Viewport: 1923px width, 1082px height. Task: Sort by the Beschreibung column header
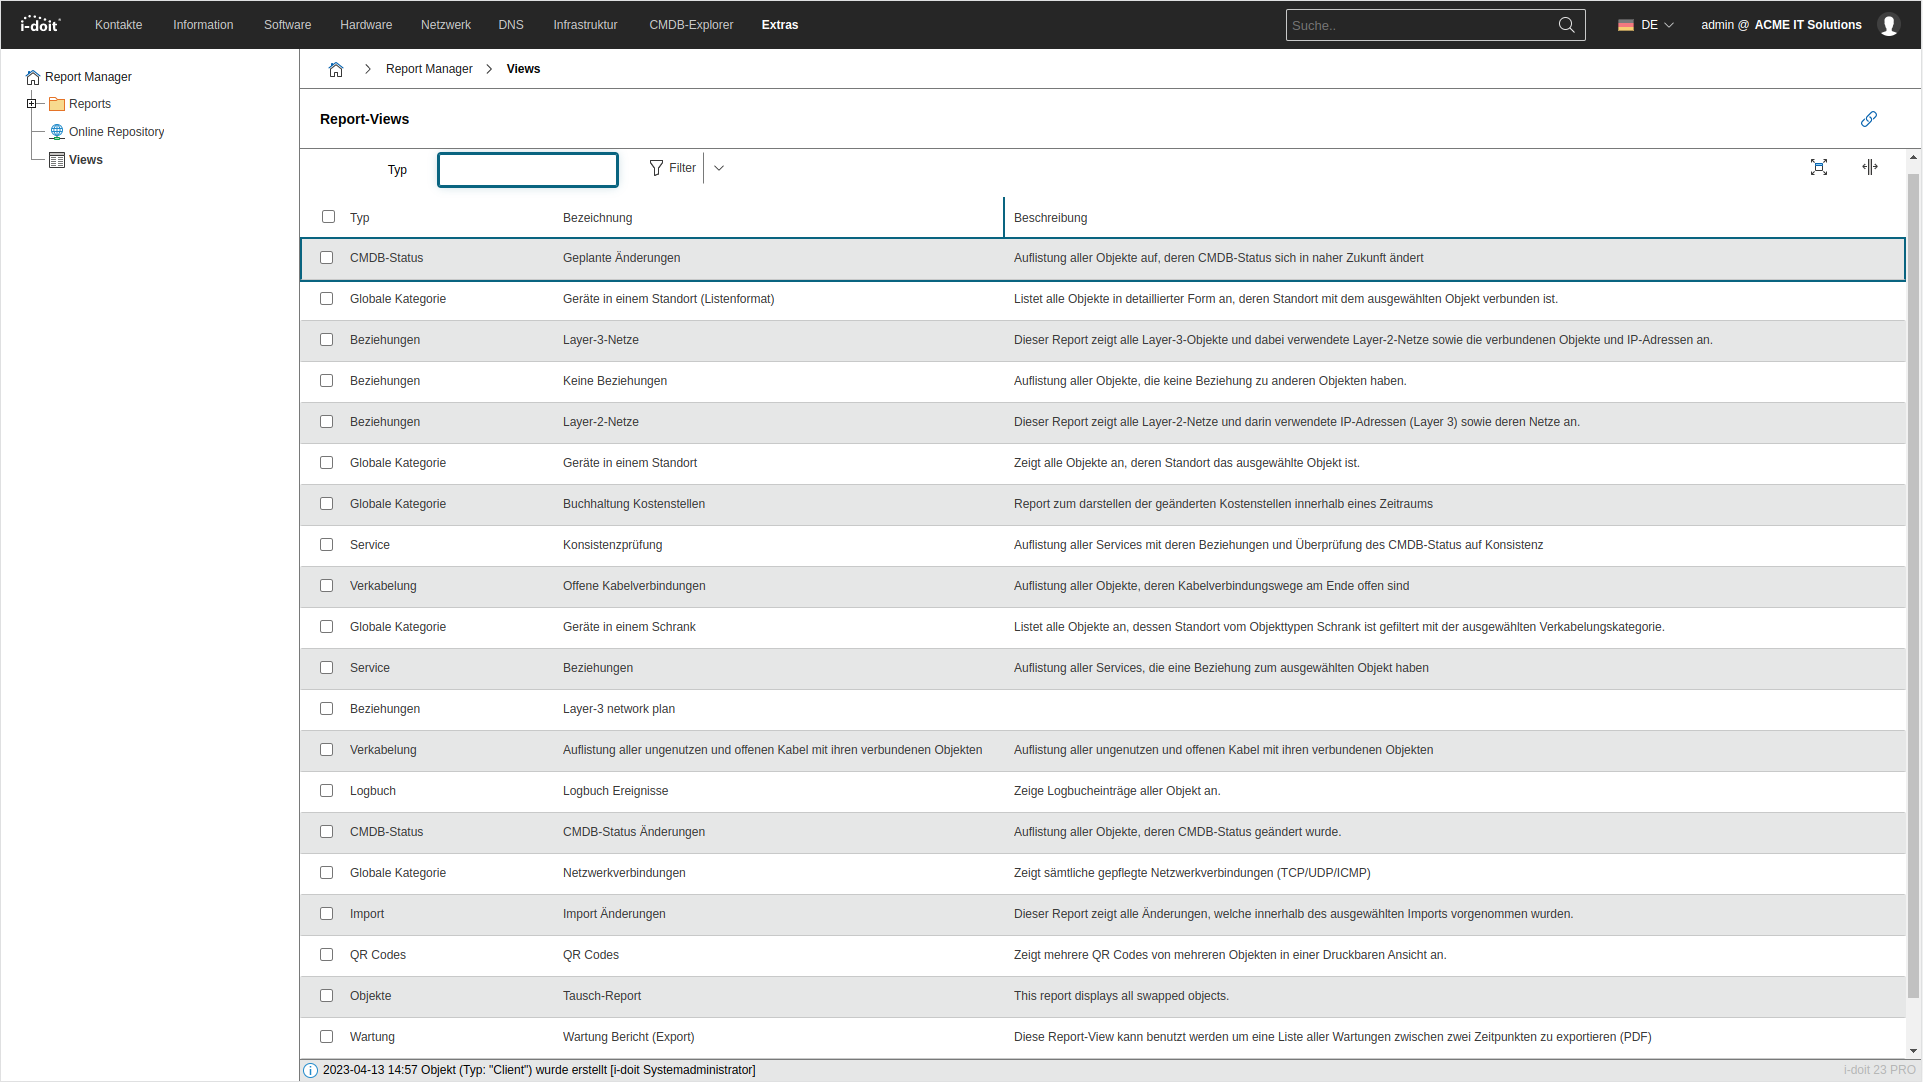pos(1051,218)
